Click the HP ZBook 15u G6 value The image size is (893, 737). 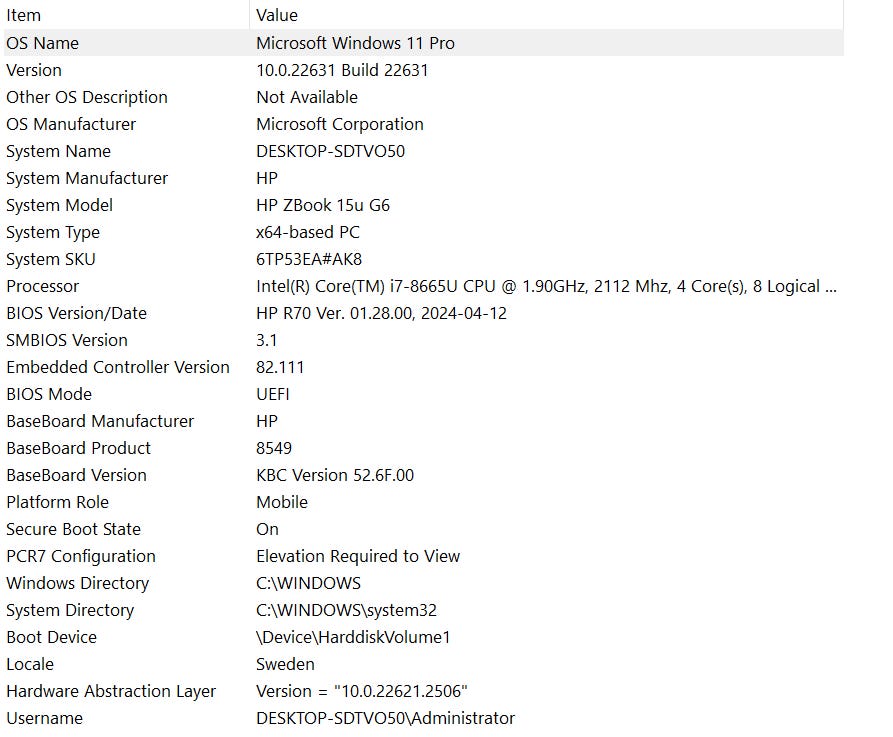point(323,205)
